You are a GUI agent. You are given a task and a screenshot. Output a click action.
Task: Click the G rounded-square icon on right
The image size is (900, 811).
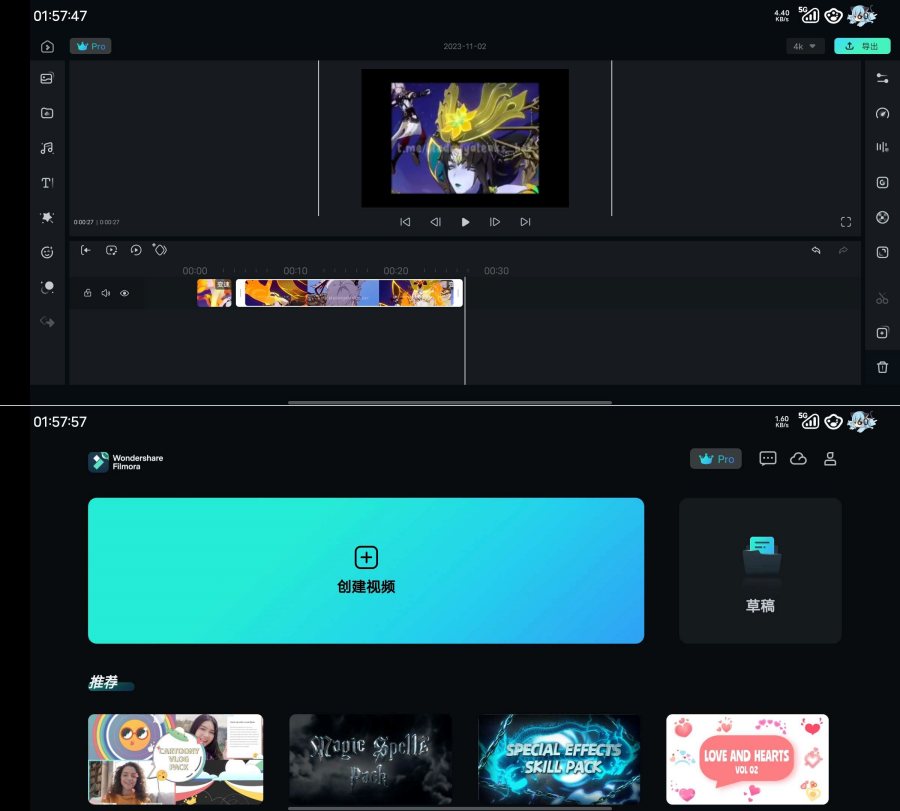click(x=882, y=183)
